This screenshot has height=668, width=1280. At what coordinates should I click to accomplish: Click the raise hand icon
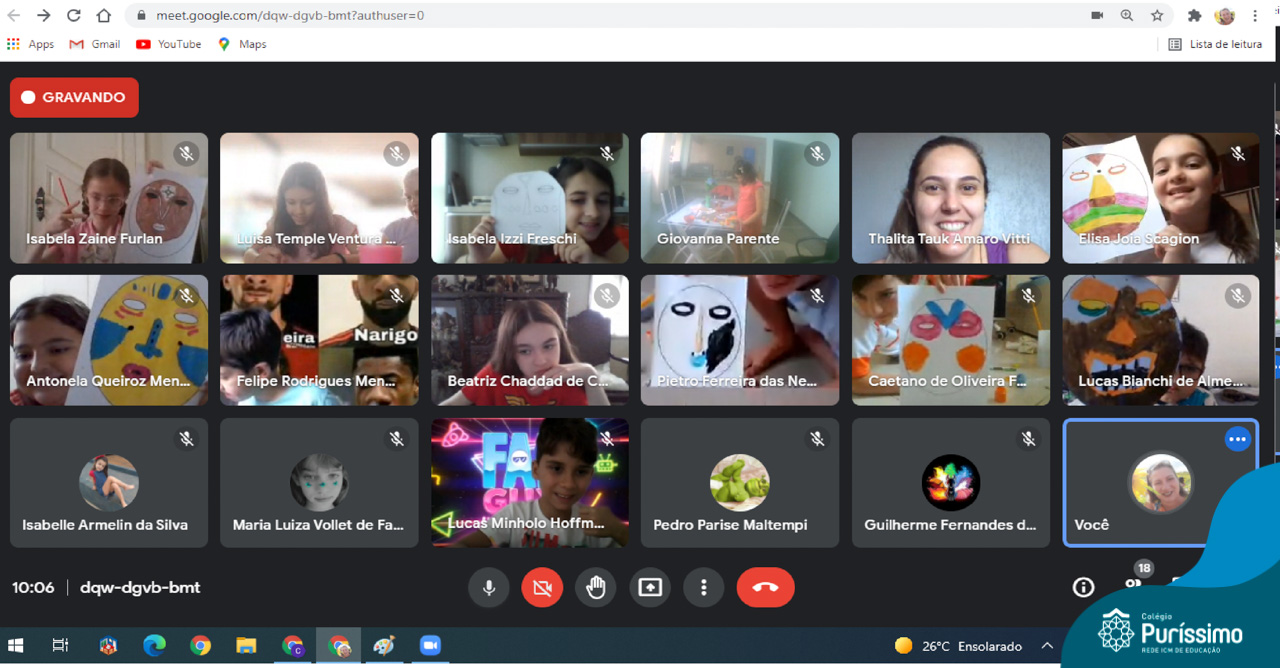(x=596, y=588)
